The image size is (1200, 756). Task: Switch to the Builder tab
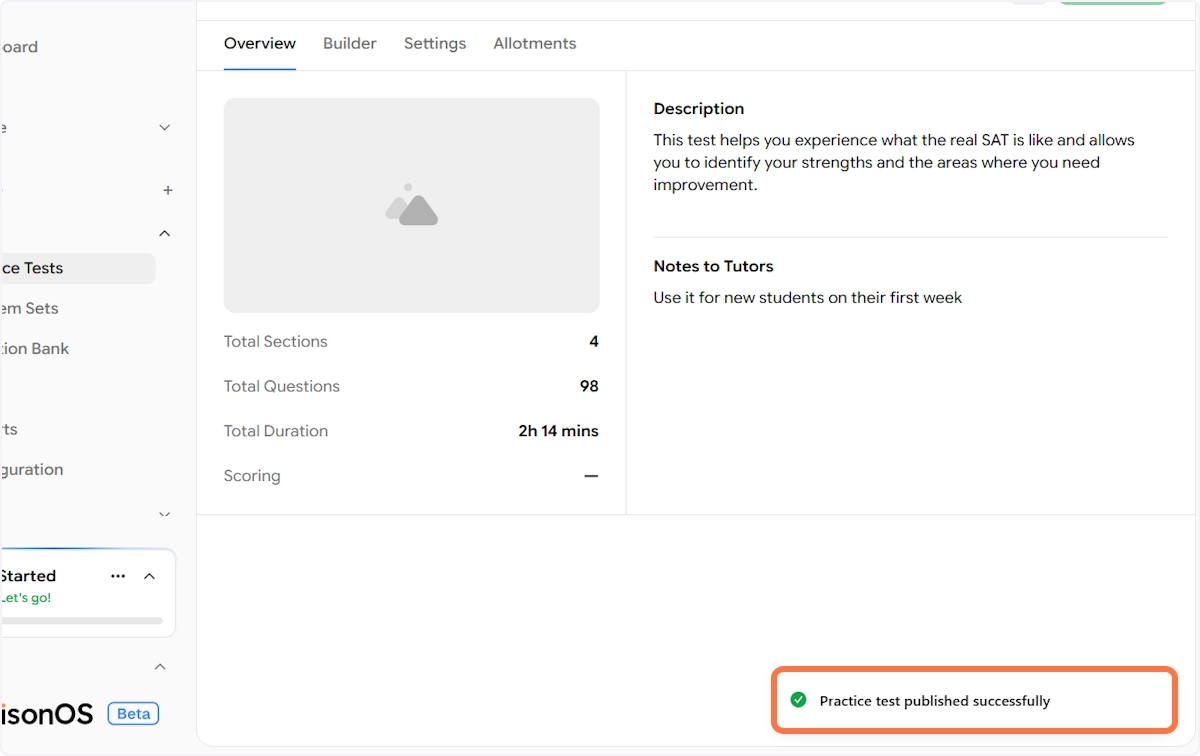[x=350, y=44]
